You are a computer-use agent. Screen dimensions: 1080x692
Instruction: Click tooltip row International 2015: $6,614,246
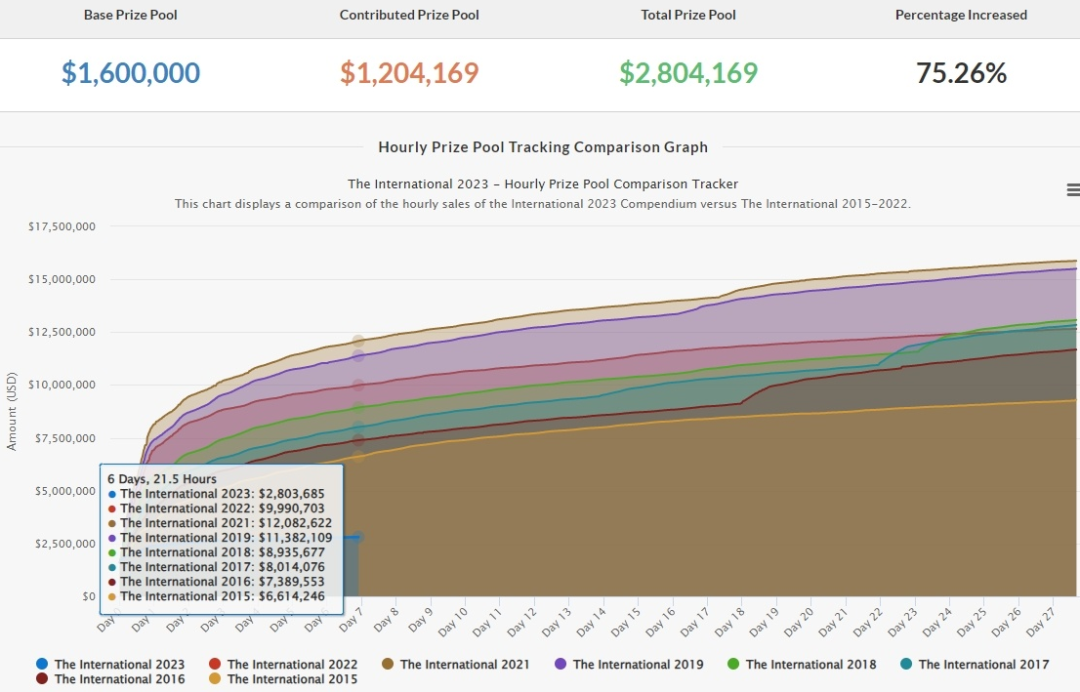pos(216,596)
